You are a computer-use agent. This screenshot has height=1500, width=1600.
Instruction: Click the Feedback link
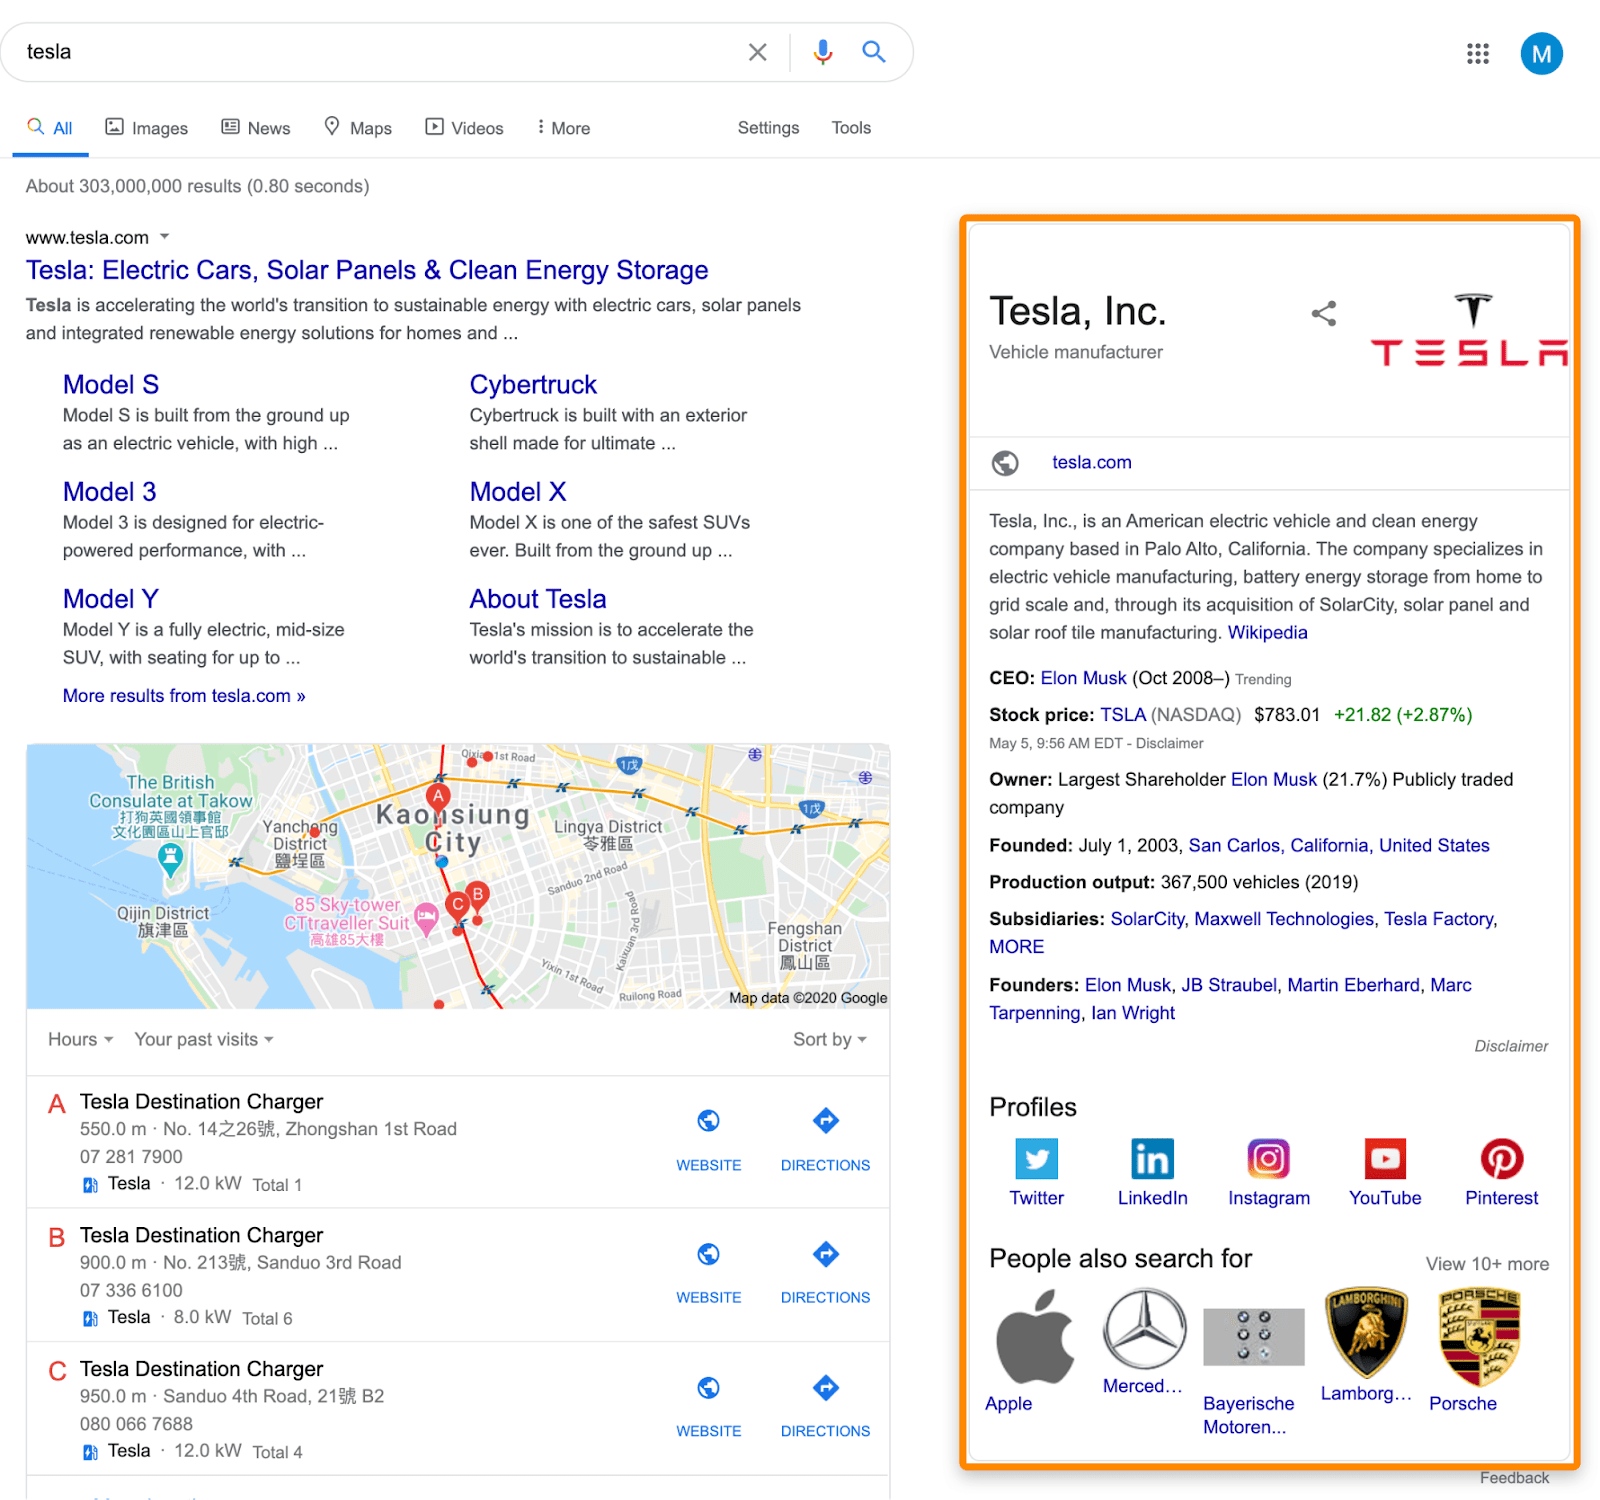(x=1514, y=1478)
